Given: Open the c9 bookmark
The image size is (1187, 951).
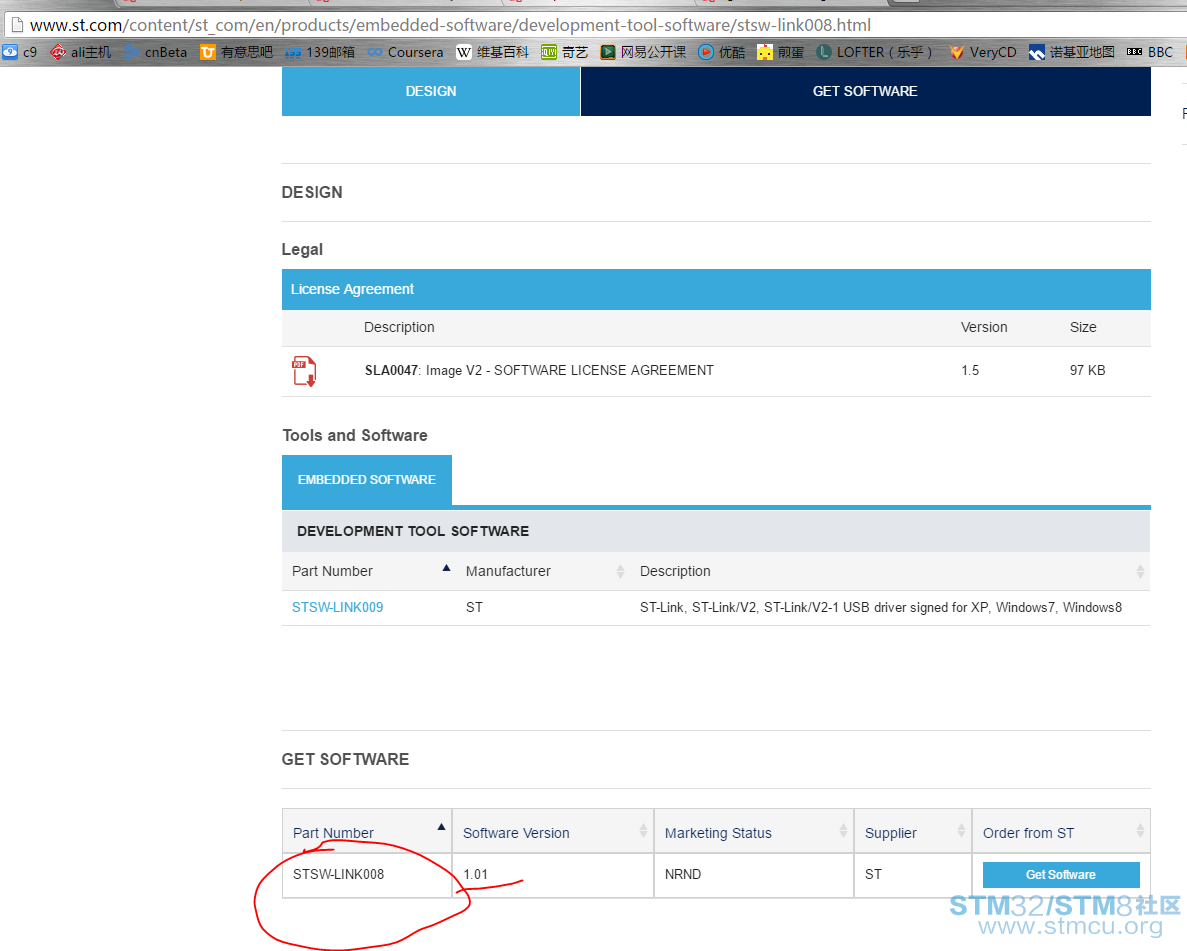Looking at the screenshot, I should [20, 52].
